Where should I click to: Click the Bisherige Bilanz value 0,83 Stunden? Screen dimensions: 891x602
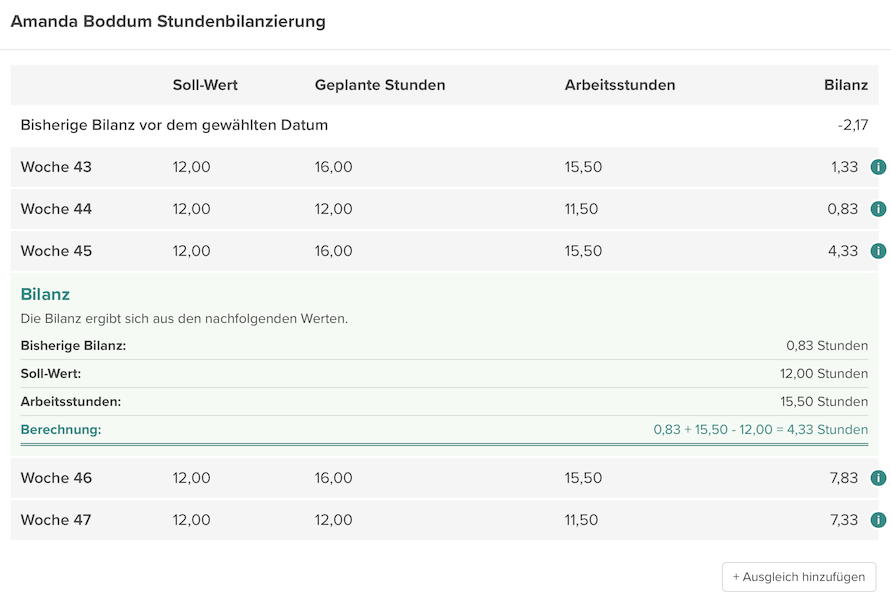(828, 345)
